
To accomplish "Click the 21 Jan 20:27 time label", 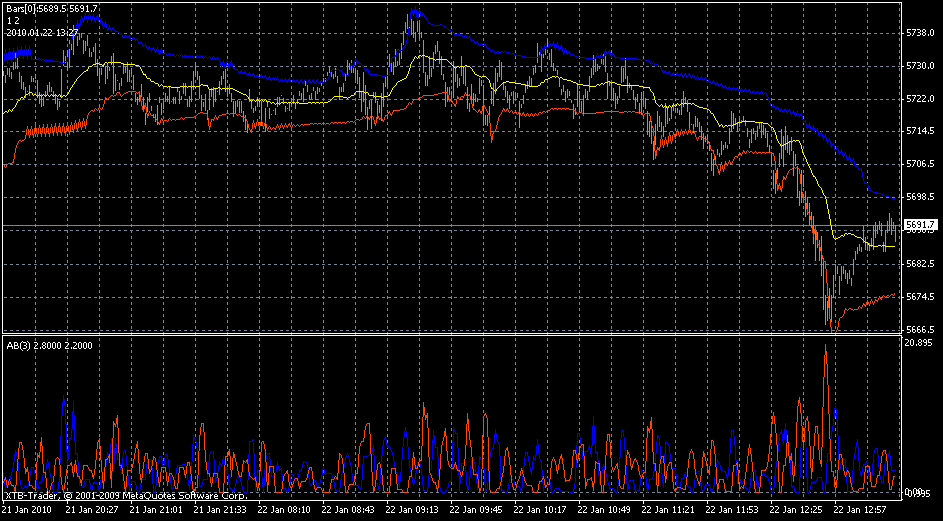I will coord(93,509).
